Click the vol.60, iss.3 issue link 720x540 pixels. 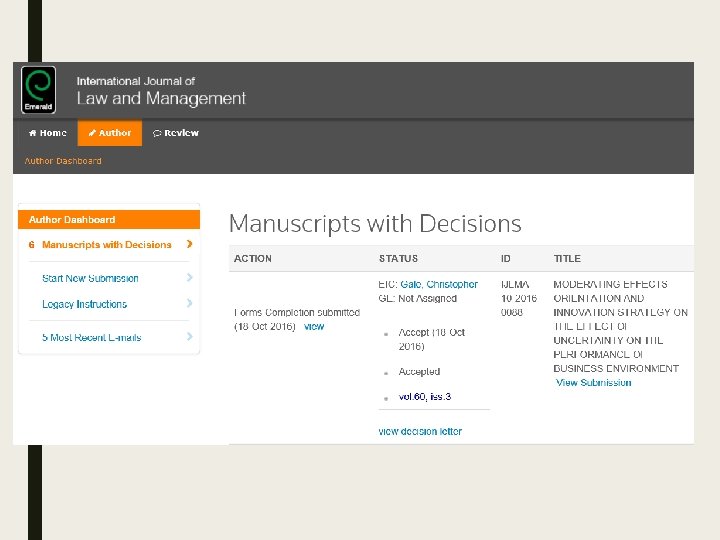(x=425, y=397)
